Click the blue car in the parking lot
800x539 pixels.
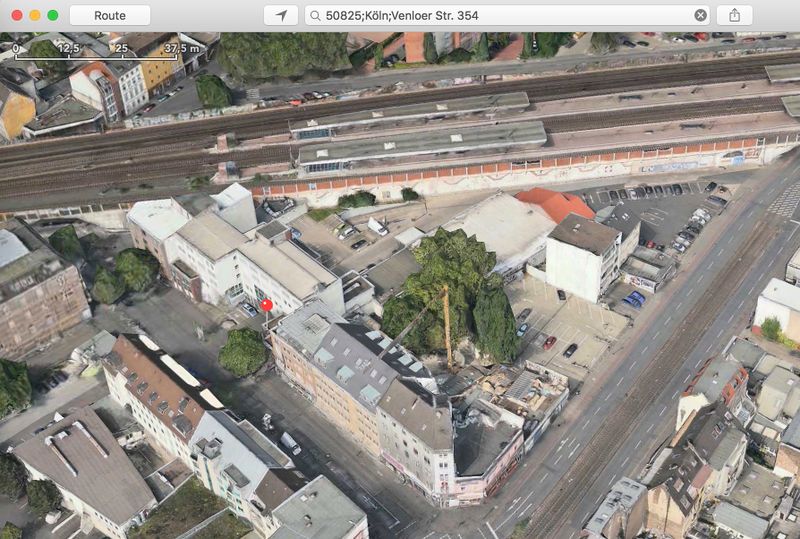[x=634, y=298]
